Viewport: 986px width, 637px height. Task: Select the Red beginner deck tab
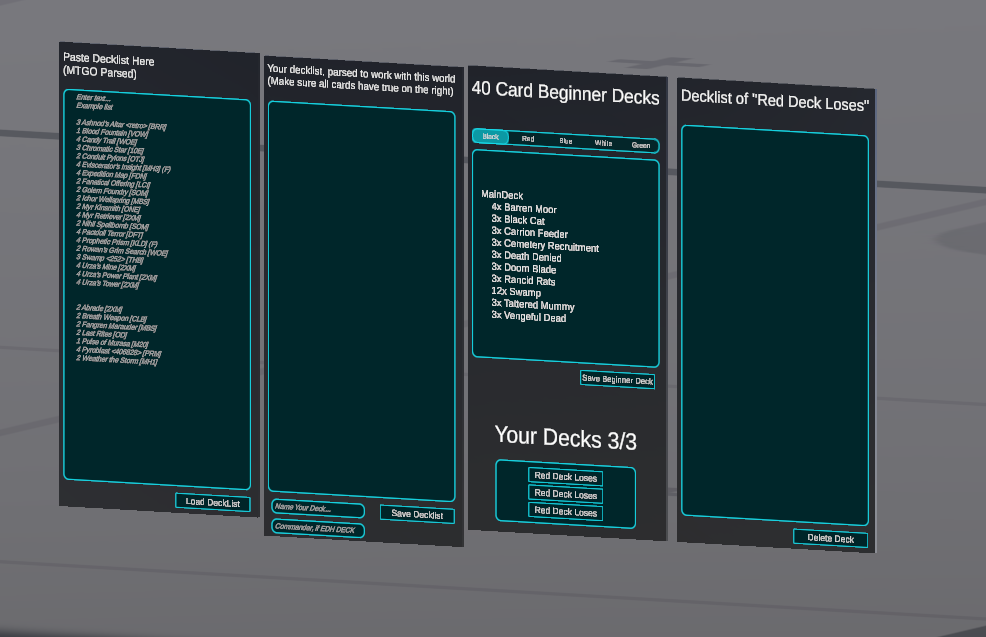click(x=528, y=139)
